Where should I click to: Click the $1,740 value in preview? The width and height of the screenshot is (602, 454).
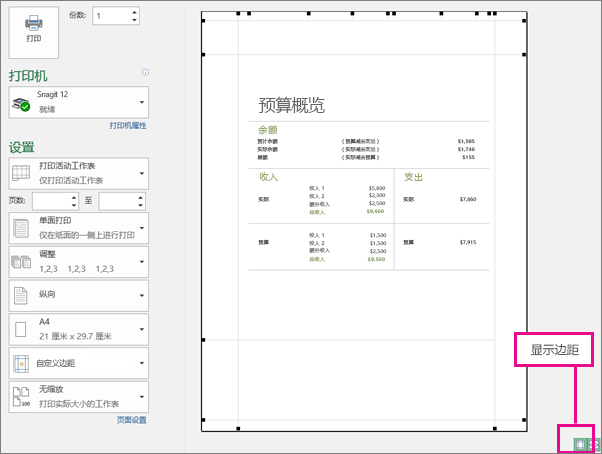466,149
